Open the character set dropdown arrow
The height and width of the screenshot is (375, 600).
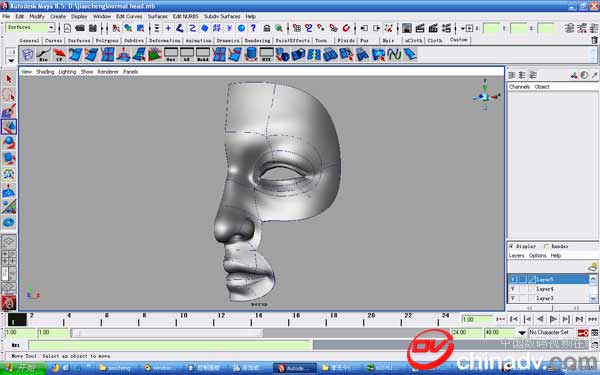coord(522,333)
